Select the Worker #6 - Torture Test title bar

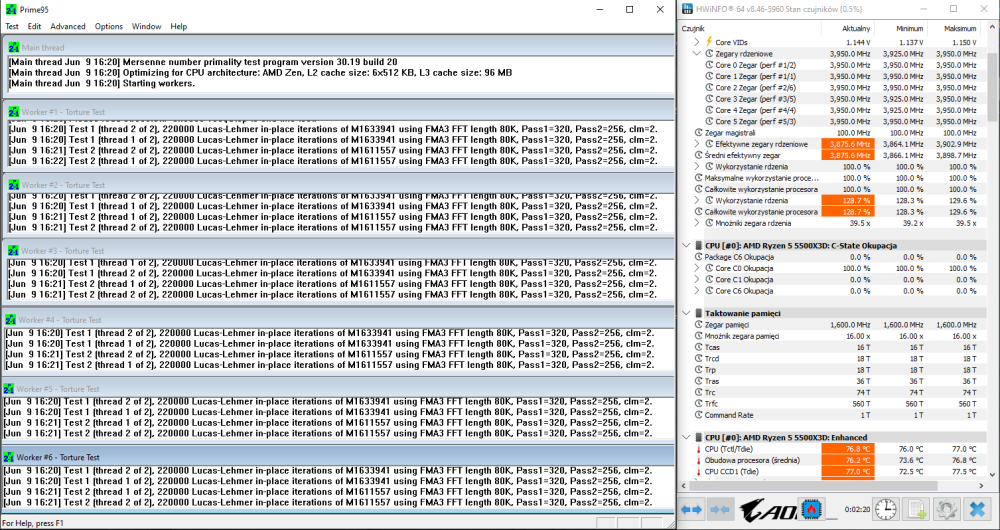pos(338,457)
